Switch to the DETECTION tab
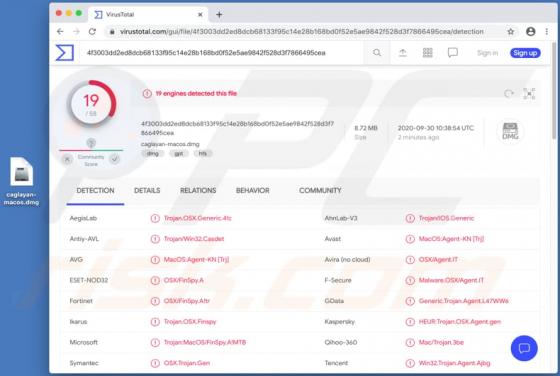The width and height of the screenshot is (560, 376). pos(95,191)
